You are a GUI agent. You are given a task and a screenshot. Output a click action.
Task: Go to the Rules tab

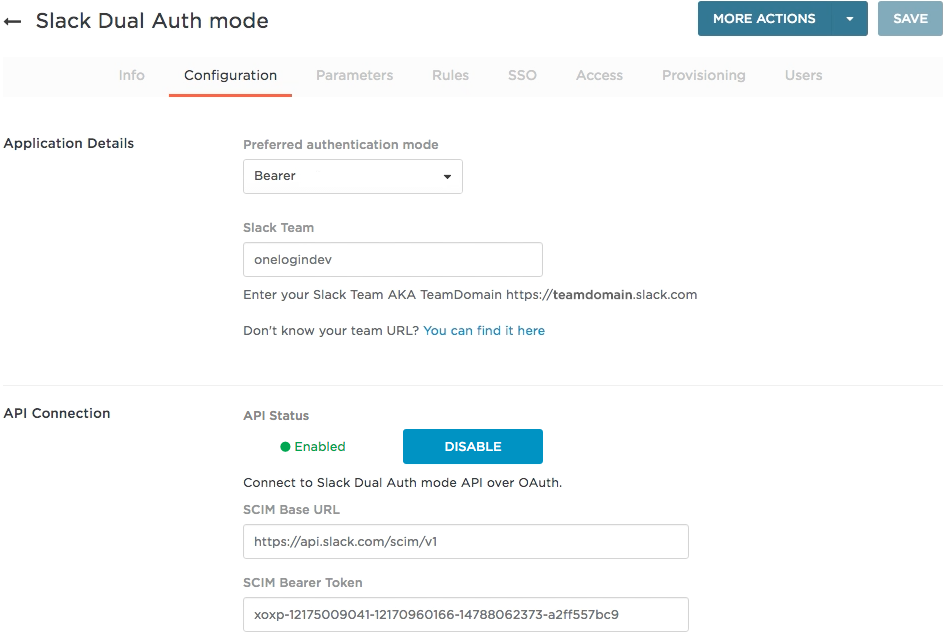tap(450, 75)
